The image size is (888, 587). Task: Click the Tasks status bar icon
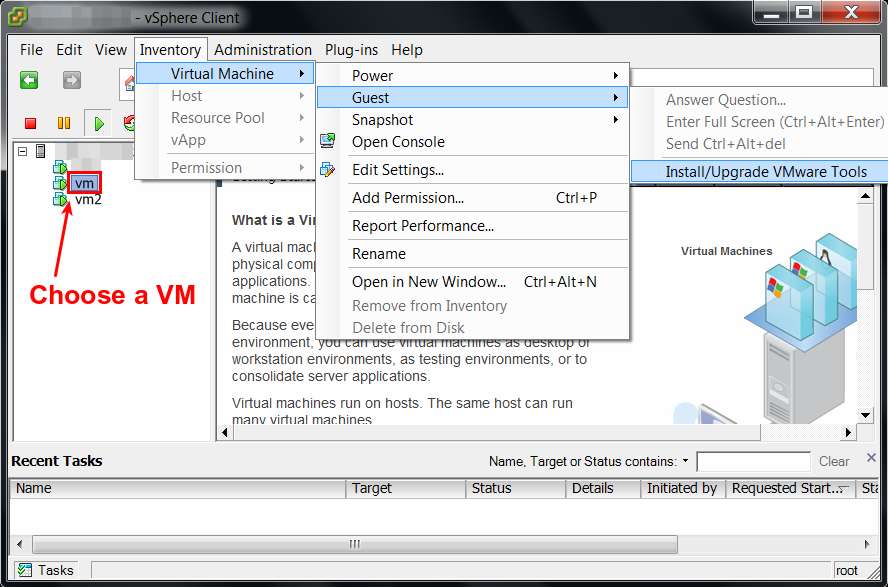click(x=24, y=569)
